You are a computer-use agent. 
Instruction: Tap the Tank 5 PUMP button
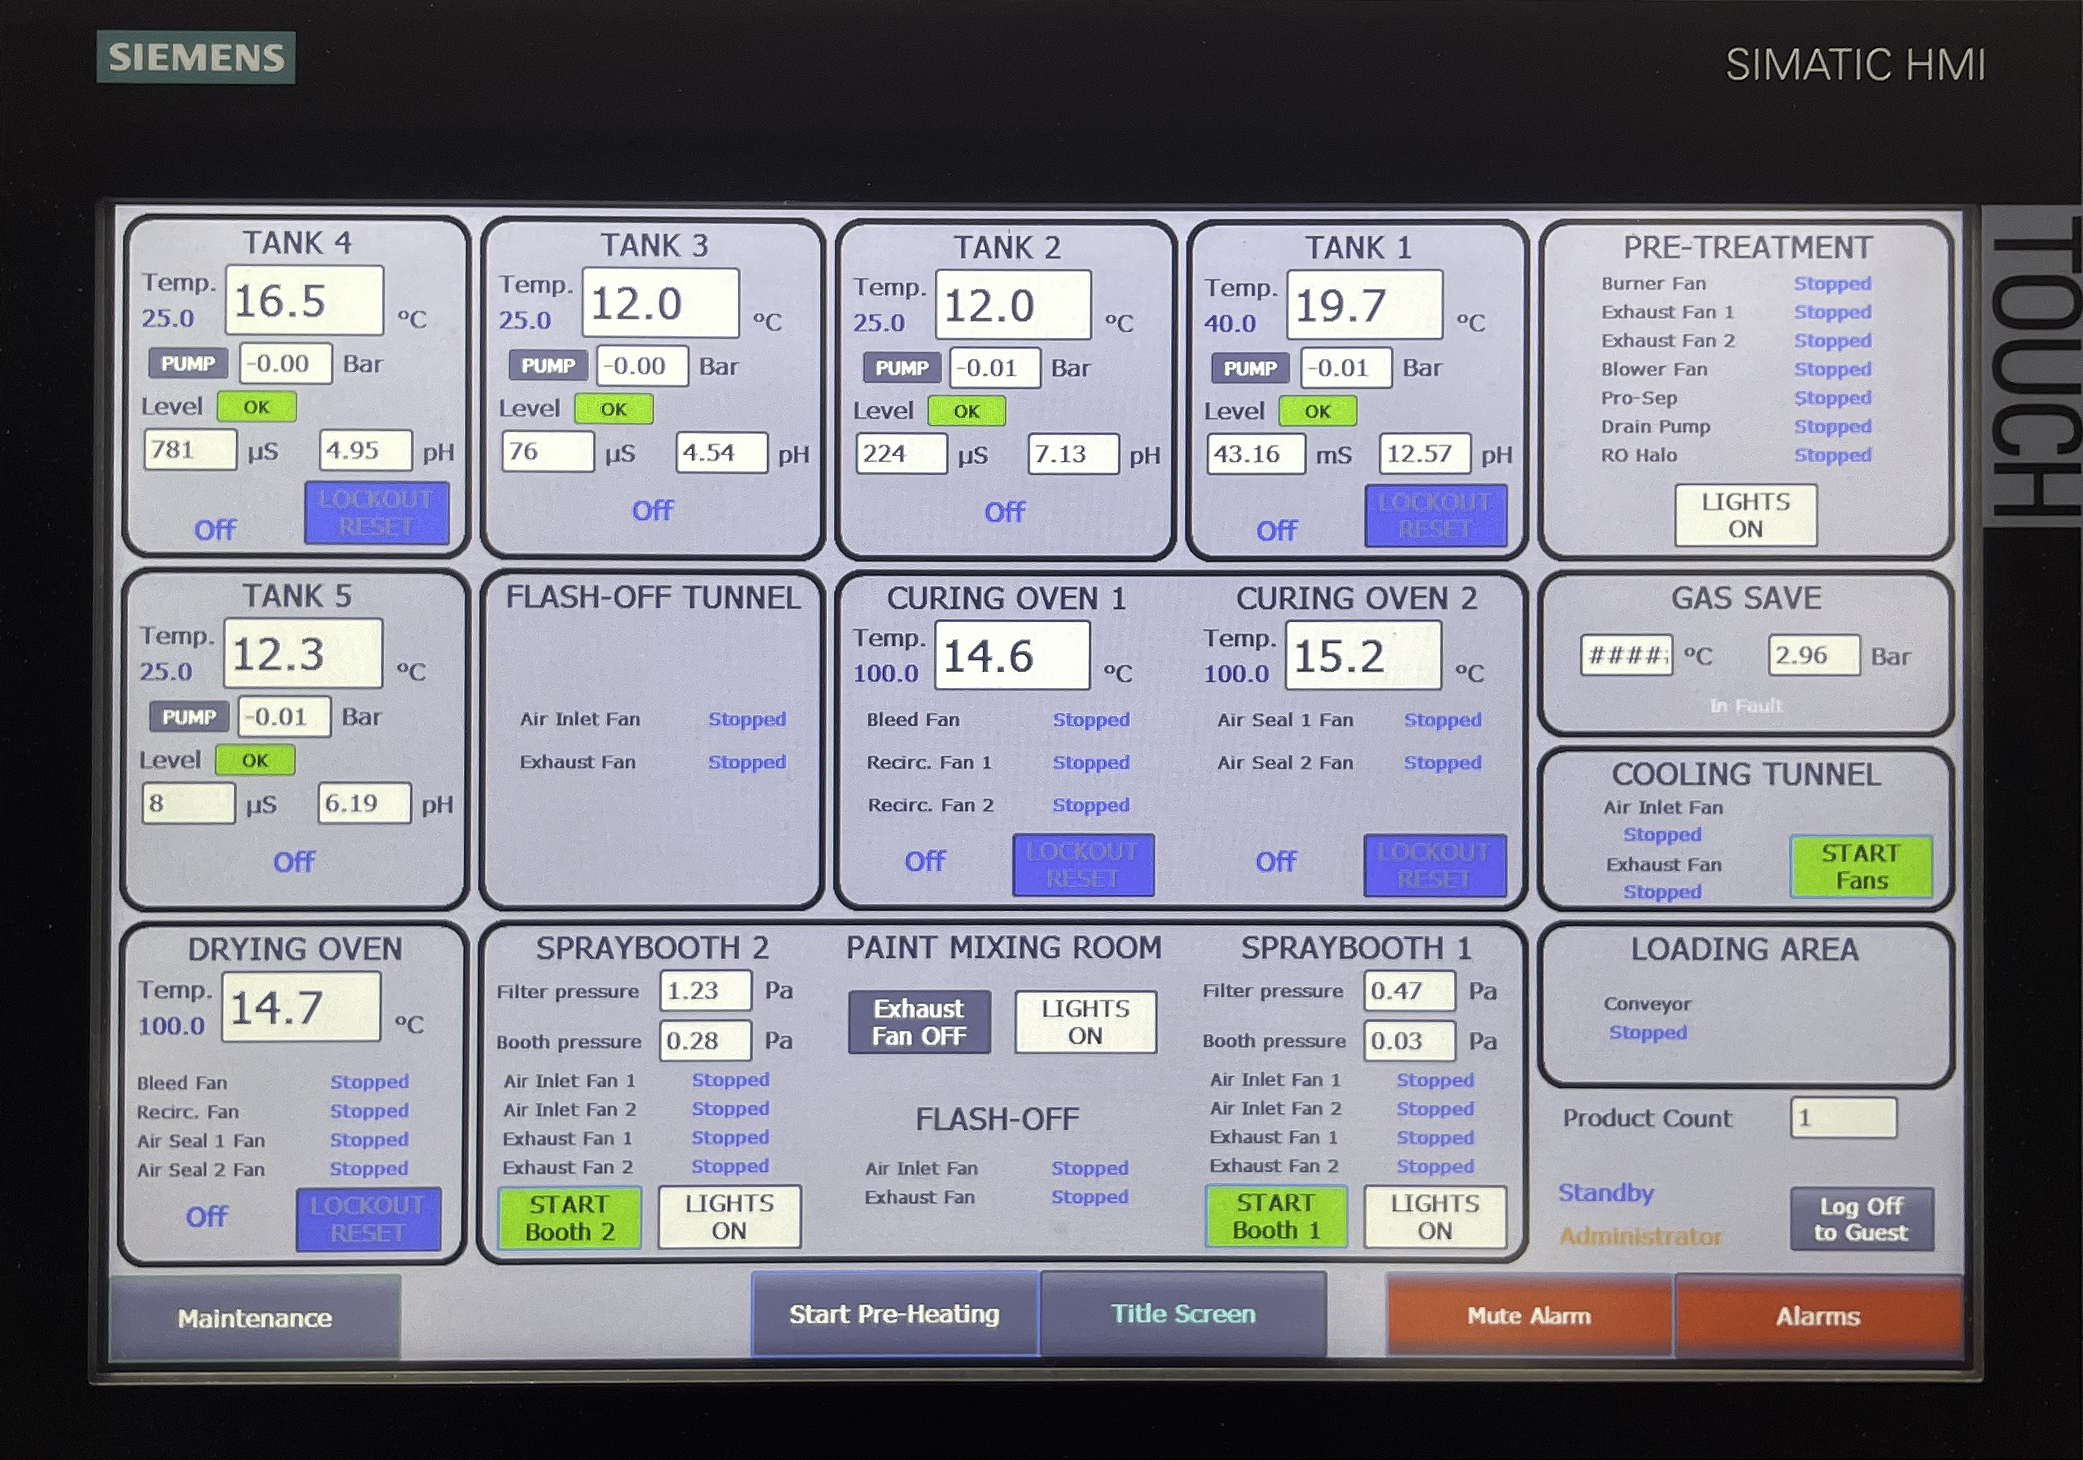coord(189,717)
